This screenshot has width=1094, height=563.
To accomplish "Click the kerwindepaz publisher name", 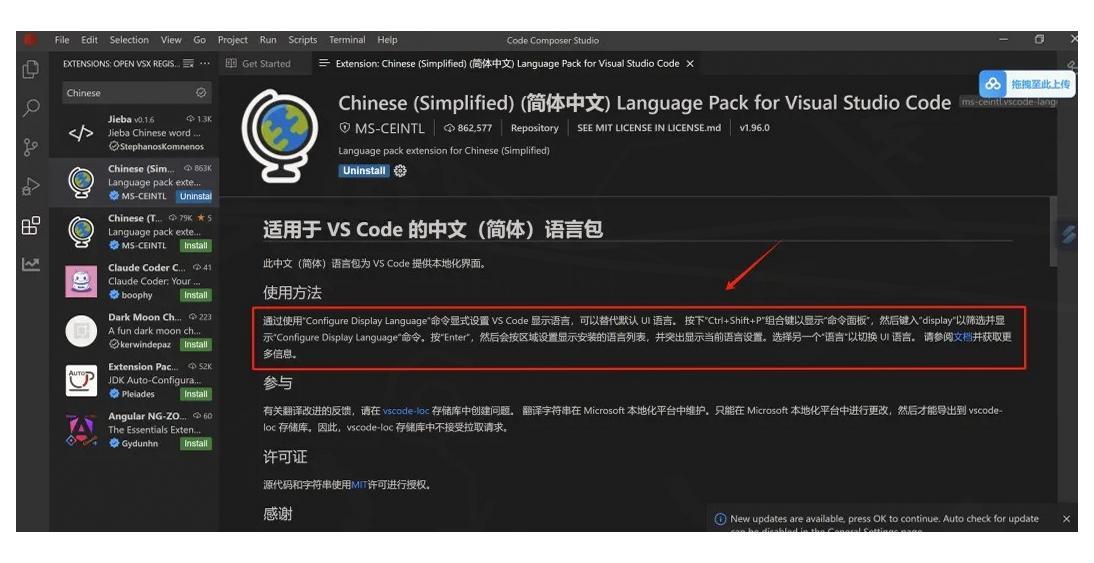I will coord(144,345).
